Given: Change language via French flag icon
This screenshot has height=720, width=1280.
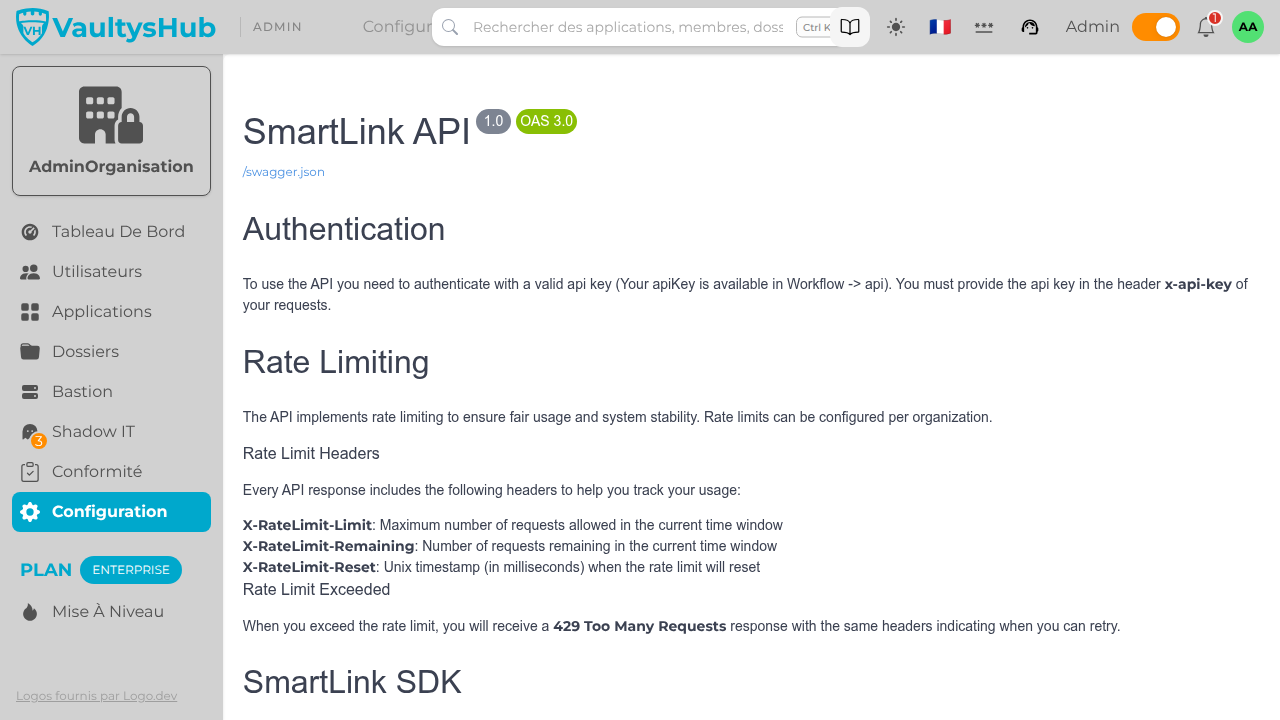Looking at the screenshot, I should click(x=940, y=27).
